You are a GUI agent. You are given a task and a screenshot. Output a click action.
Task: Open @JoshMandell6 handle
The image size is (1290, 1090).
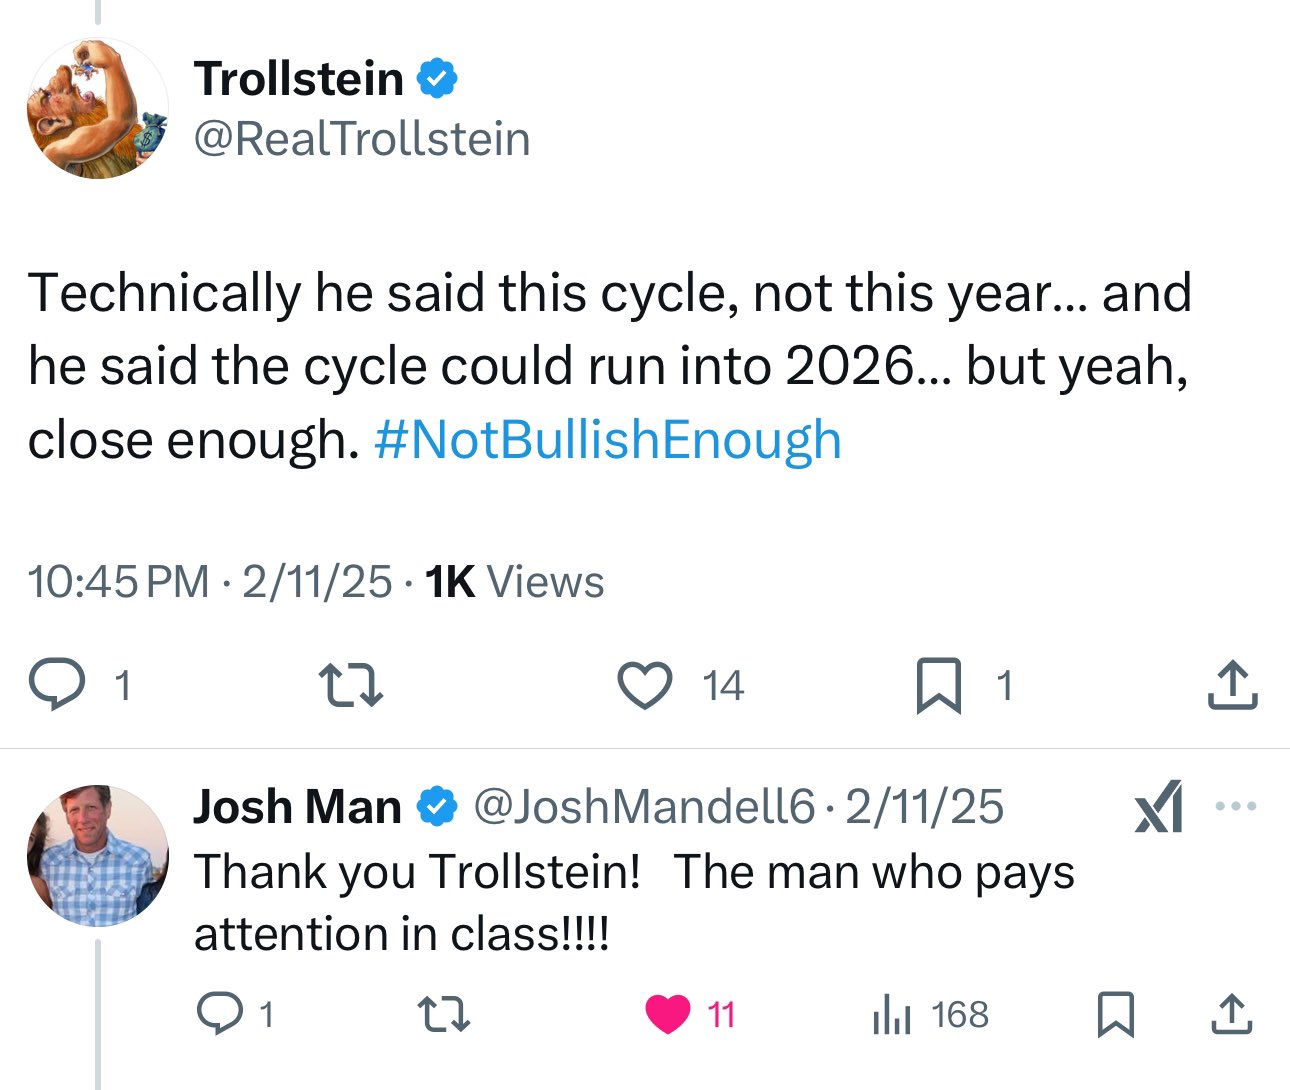point(644,807)
